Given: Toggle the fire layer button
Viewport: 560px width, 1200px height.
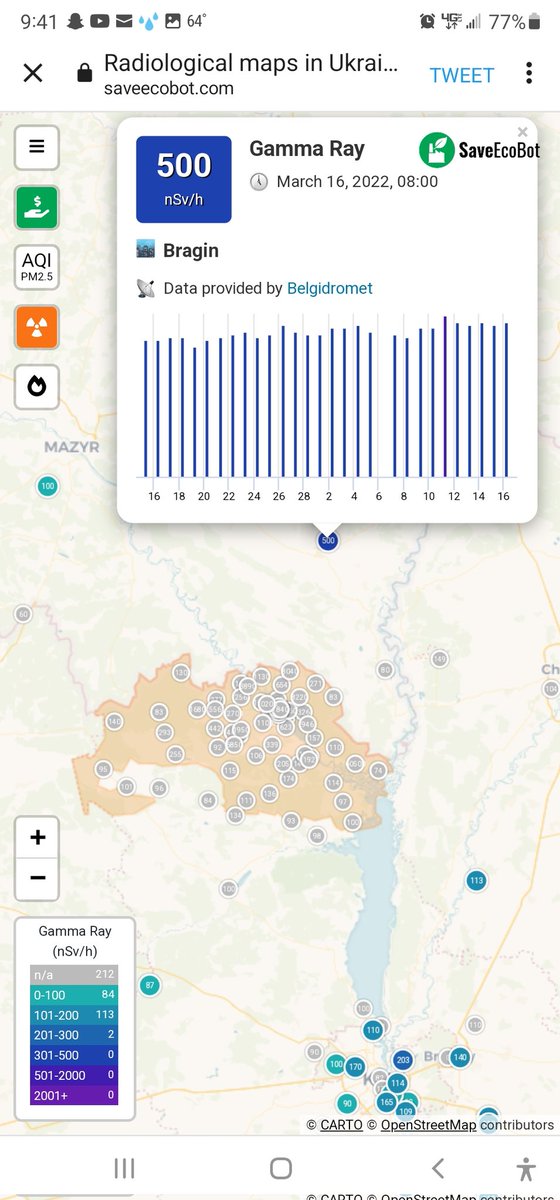Looking at the screenshot, I should [x=37, y=387].
